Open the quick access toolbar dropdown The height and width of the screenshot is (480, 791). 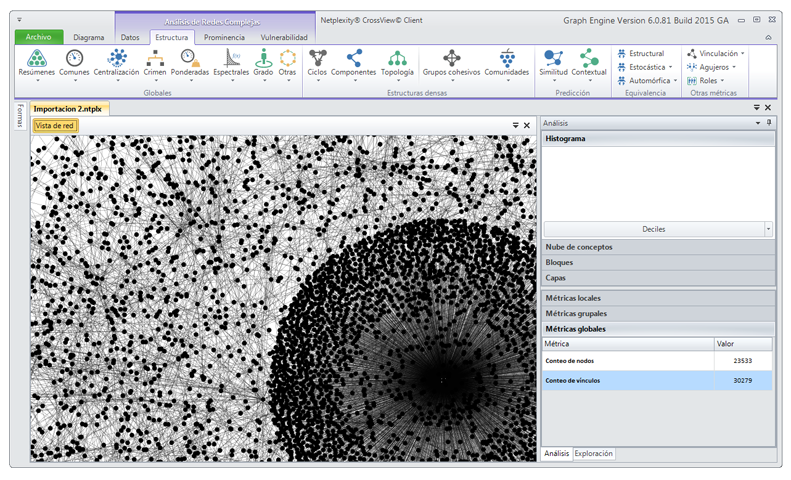pos(19,20)
